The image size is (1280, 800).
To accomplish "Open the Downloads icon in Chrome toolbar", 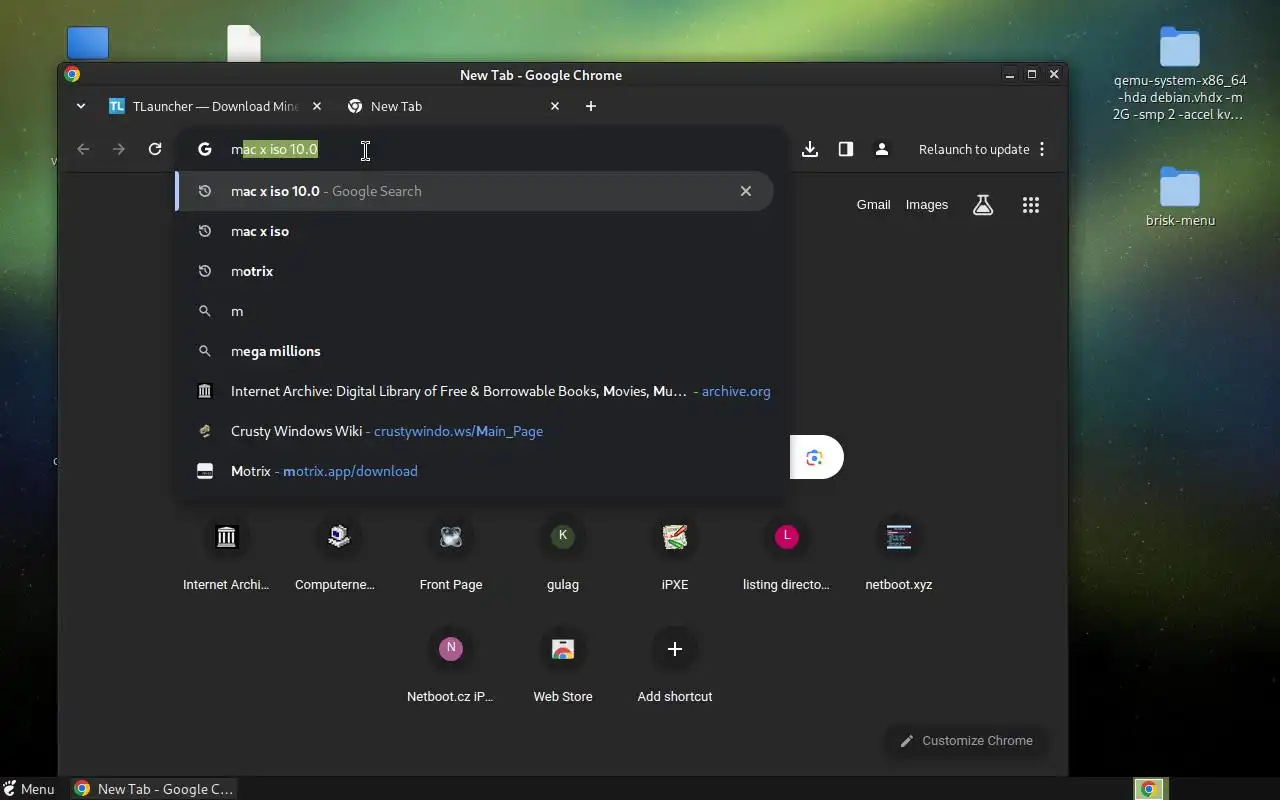I will (x=810, y=149).
